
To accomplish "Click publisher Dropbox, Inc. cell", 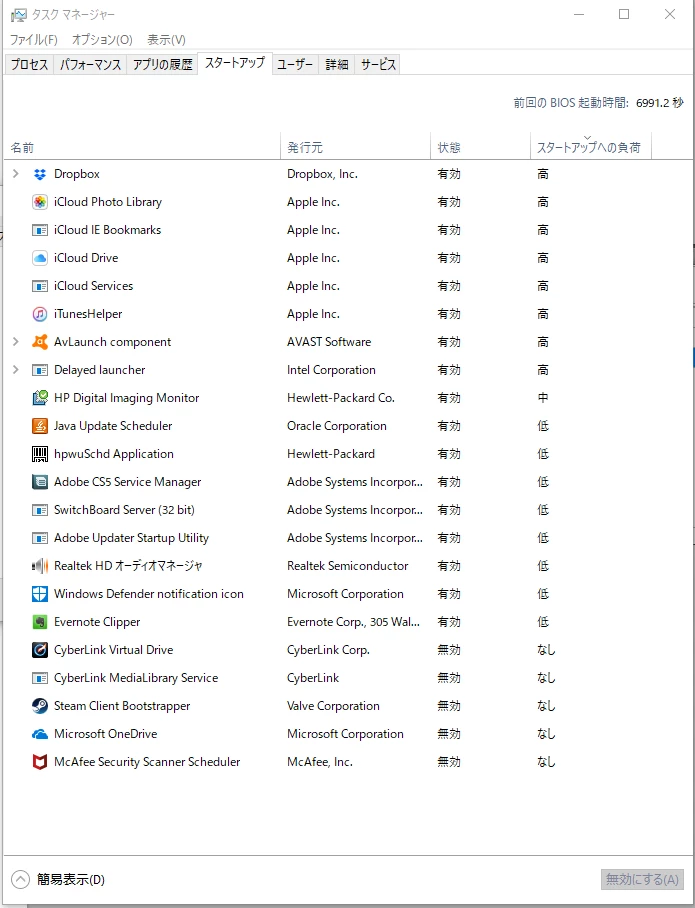I will pos(322,174).
